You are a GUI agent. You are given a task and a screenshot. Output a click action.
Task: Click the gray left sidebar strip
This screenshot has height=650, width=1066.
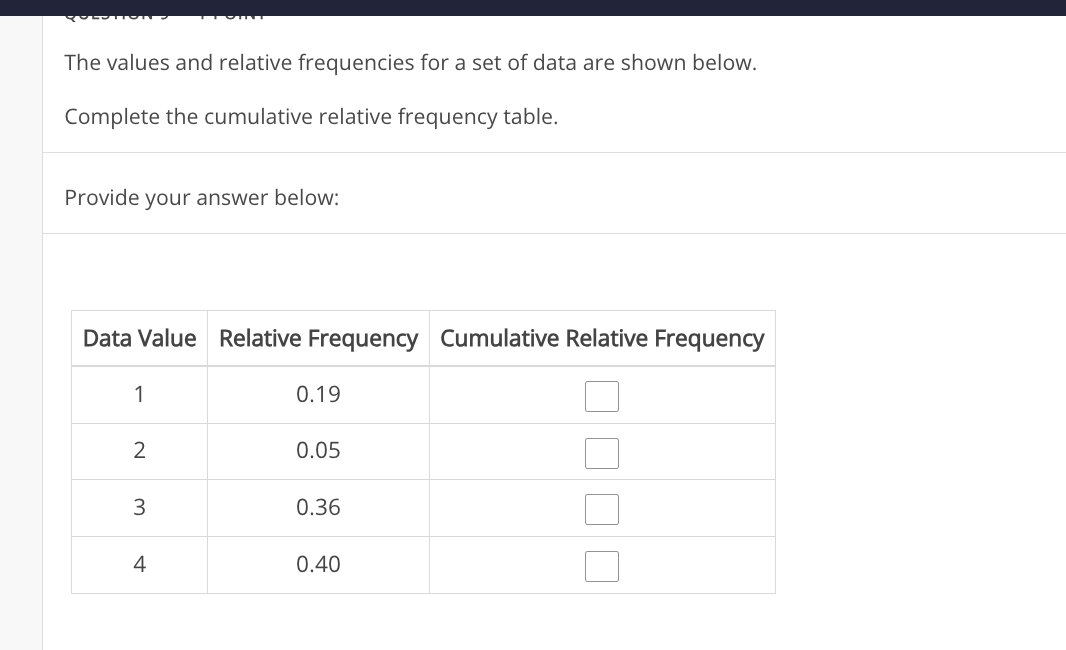(21, 332)
